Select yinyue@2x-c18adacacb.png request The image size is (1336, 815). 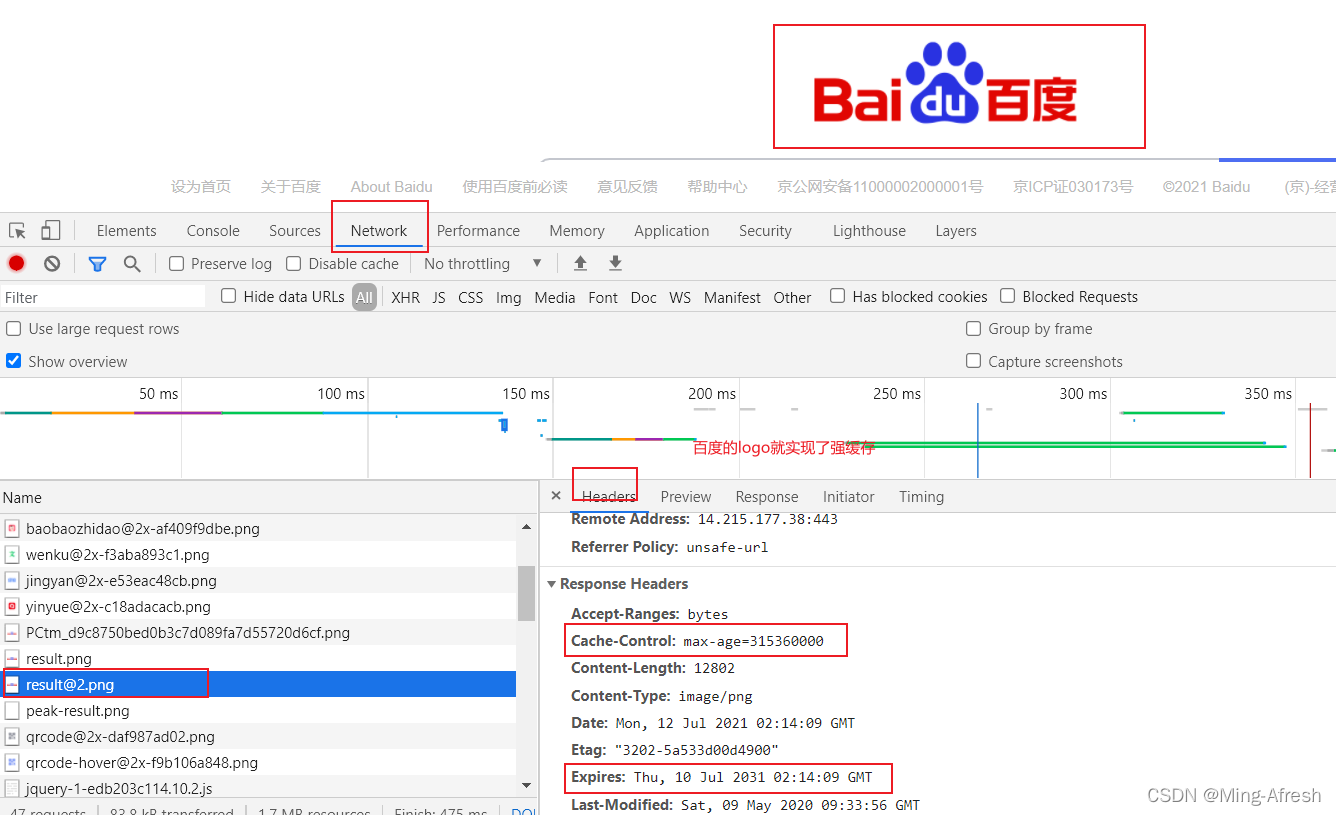(x=258, y=606)
